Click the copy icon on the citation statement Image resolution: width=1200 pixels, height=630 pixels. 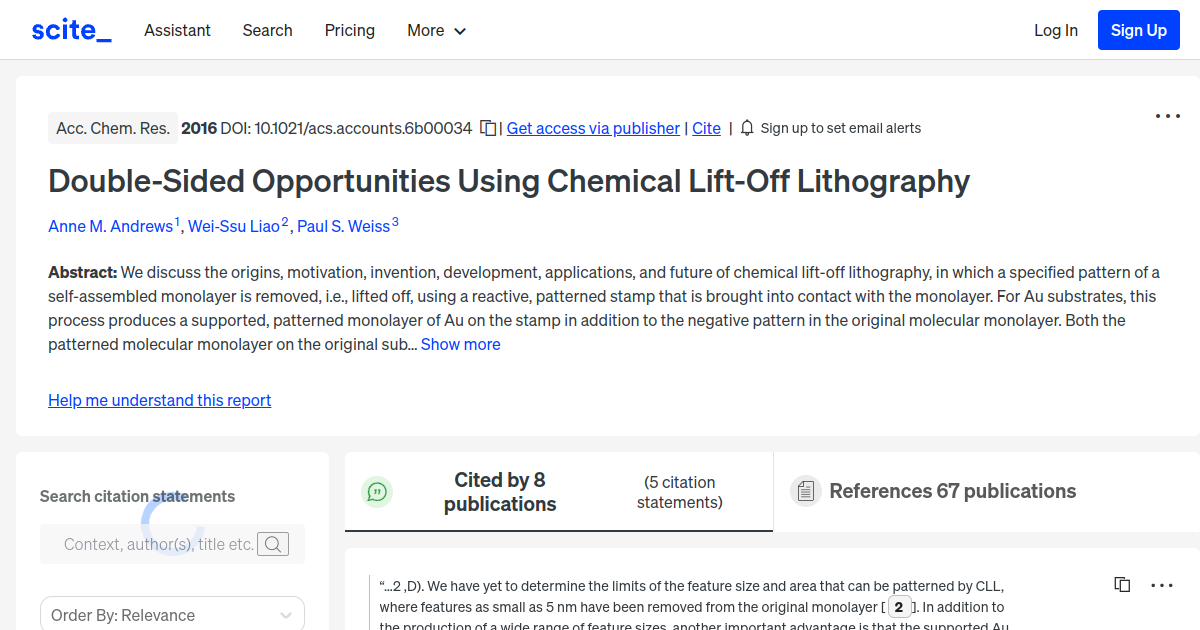1121,584
